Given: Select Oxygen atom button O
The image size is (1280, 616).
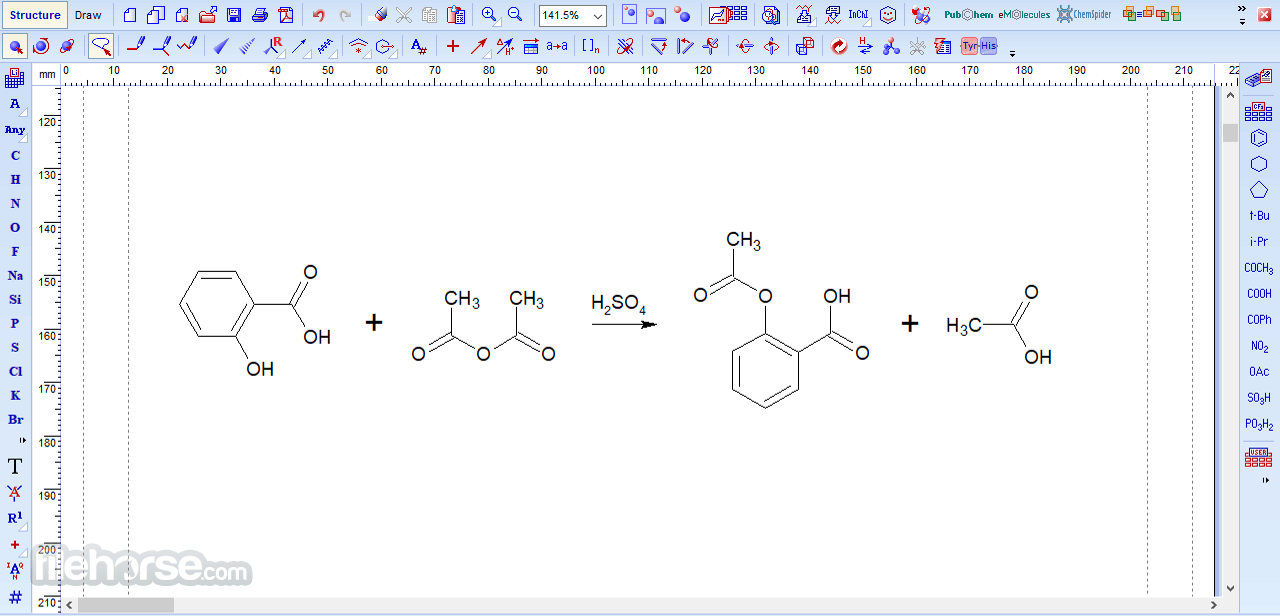Looking at the screenshot, I should pos(15,227).
